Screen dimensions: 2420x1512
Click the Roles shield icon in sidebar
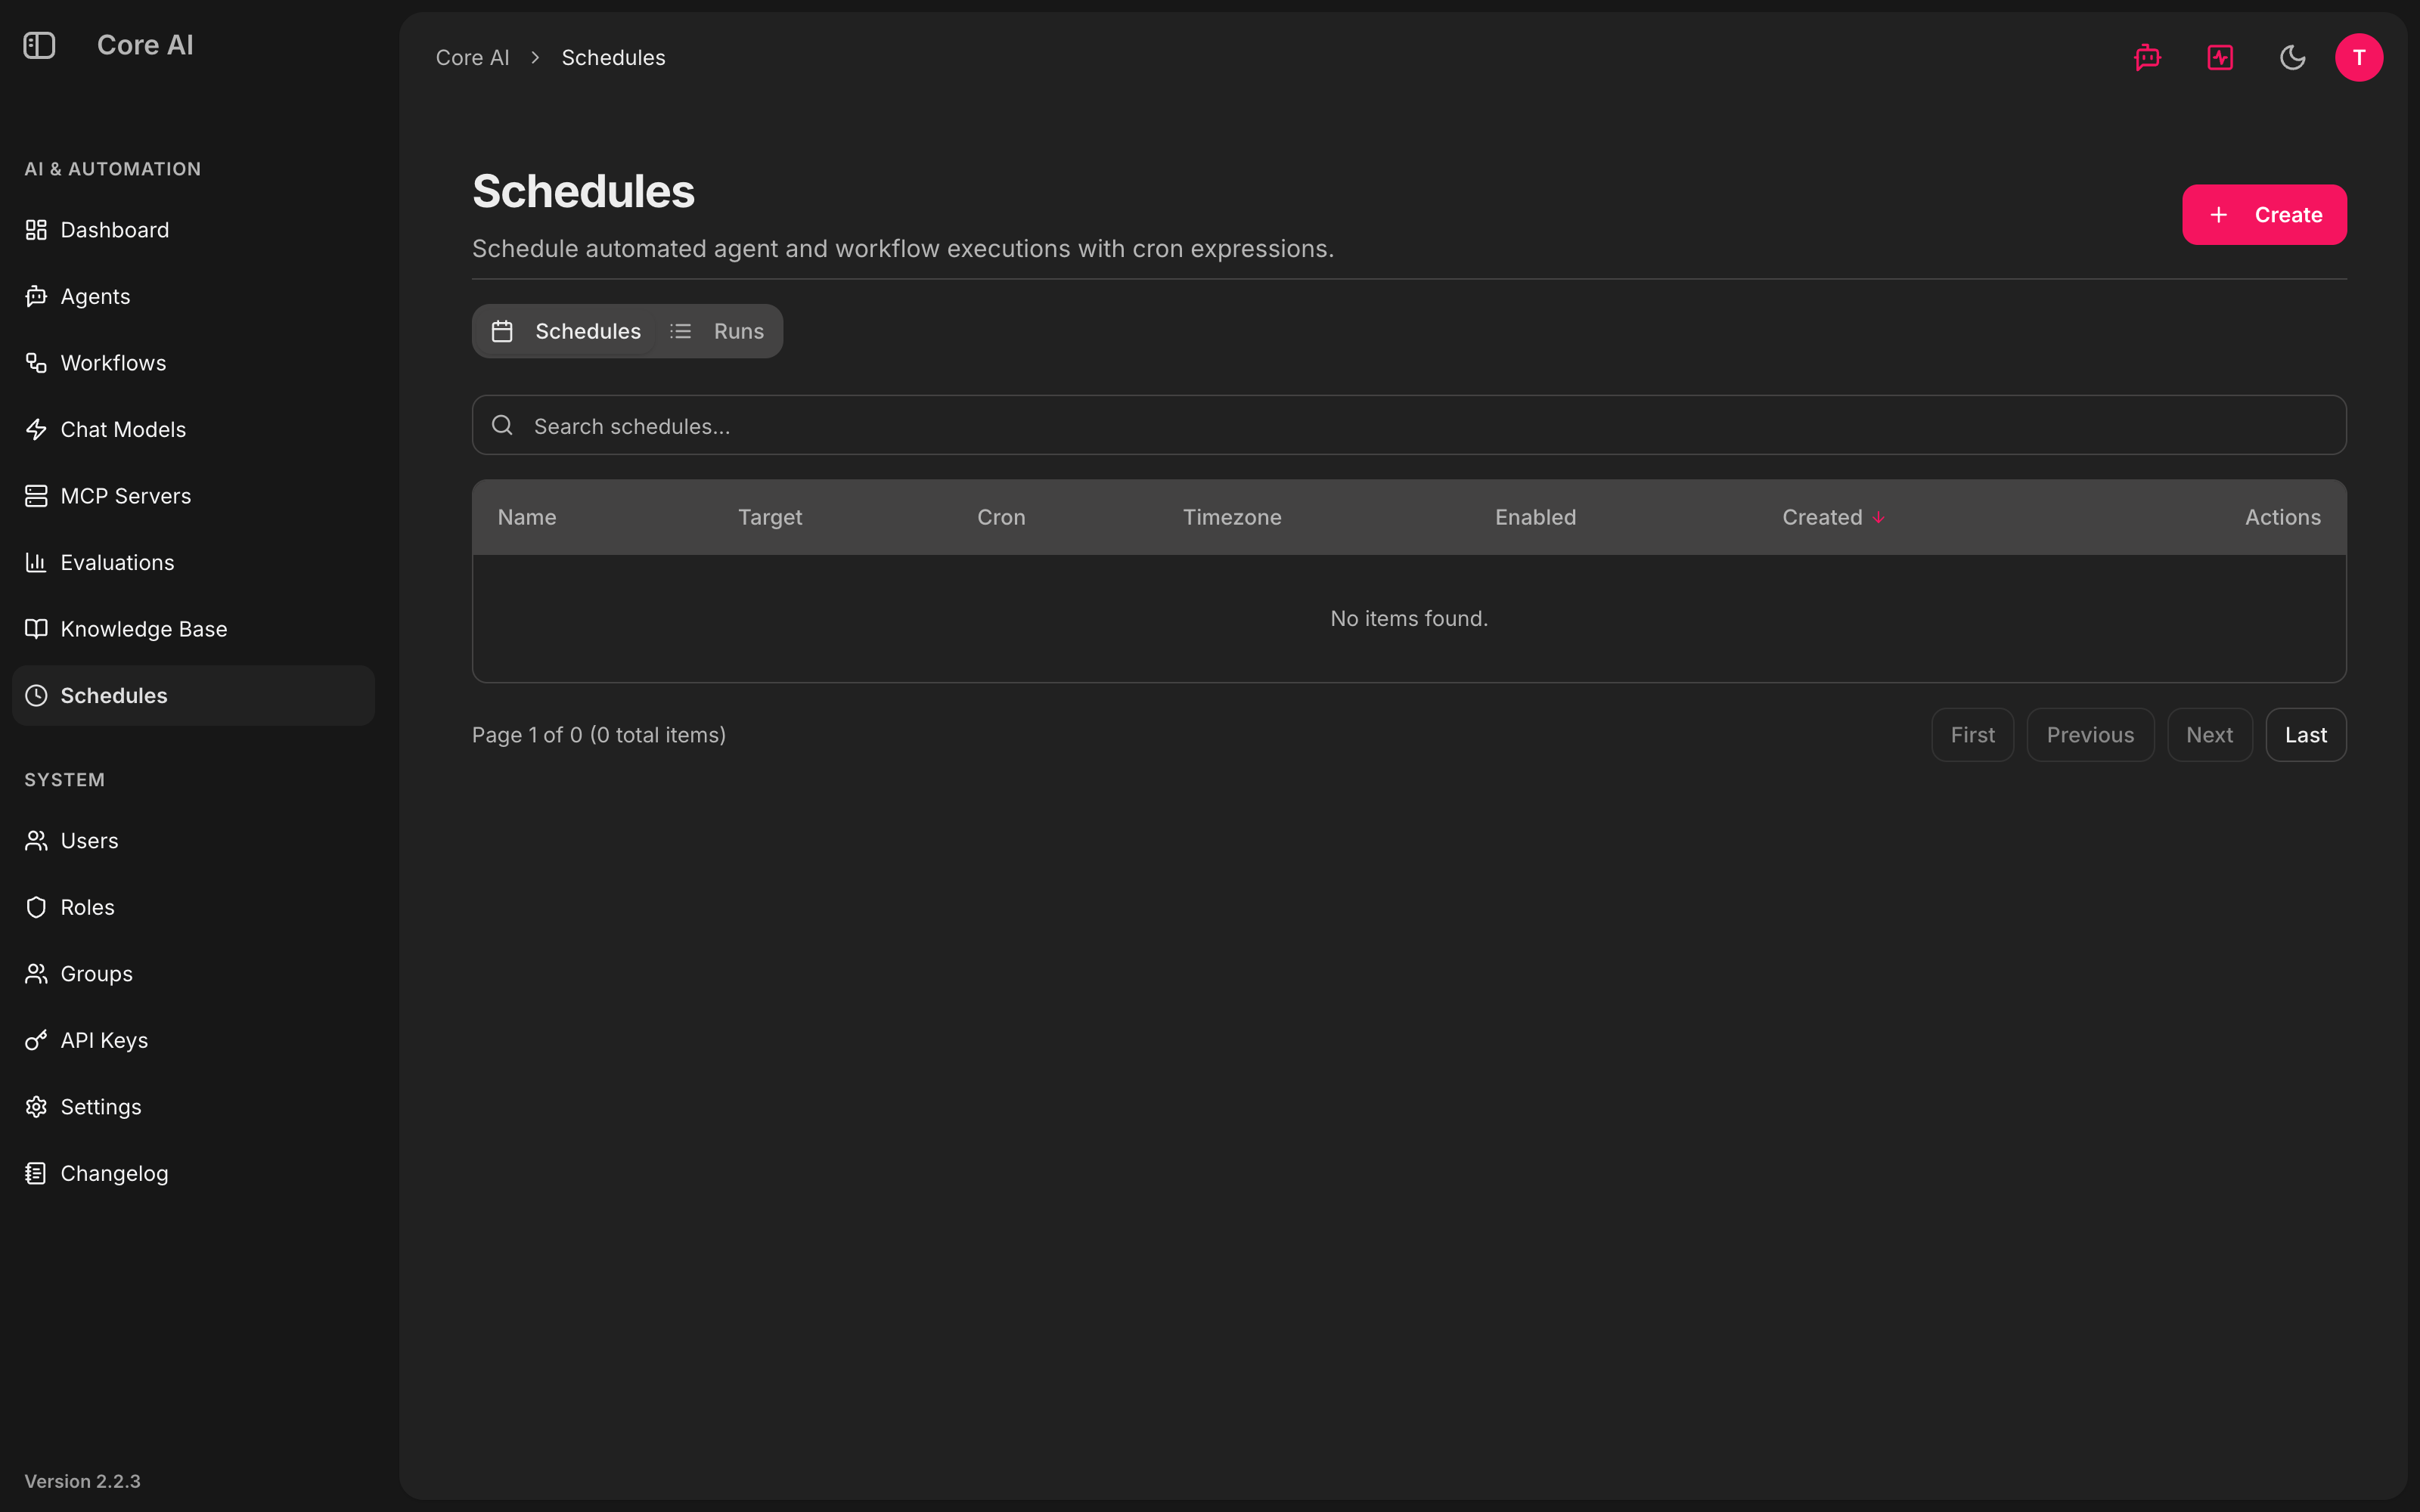click(36, 907)
